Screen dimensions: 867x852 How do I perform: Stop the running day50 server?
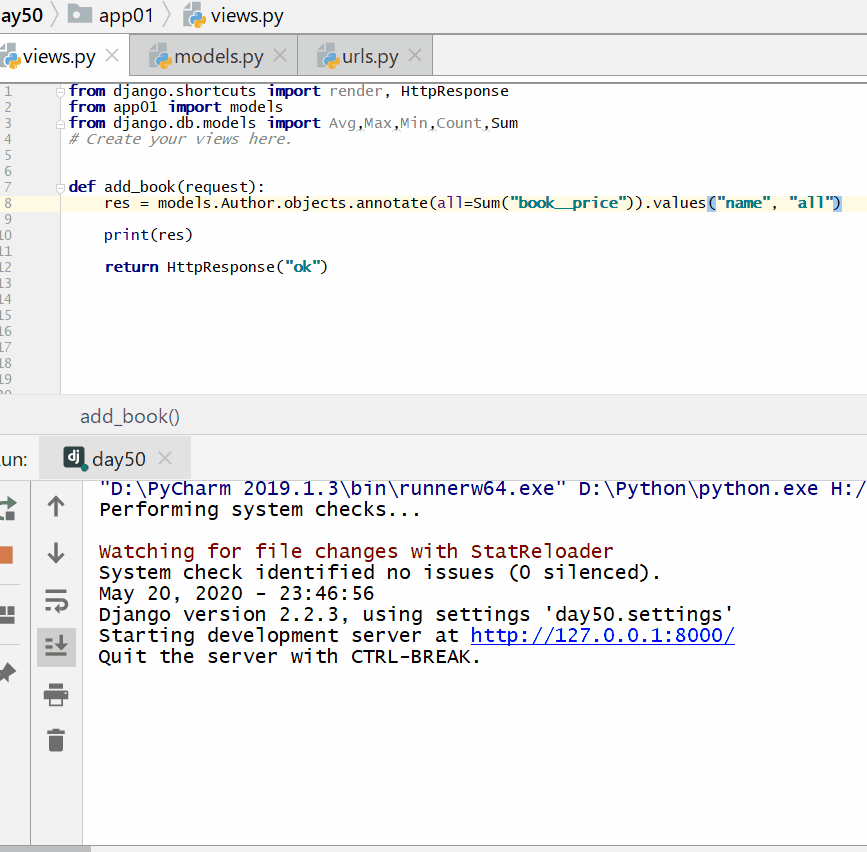click(x=6, y=554)
